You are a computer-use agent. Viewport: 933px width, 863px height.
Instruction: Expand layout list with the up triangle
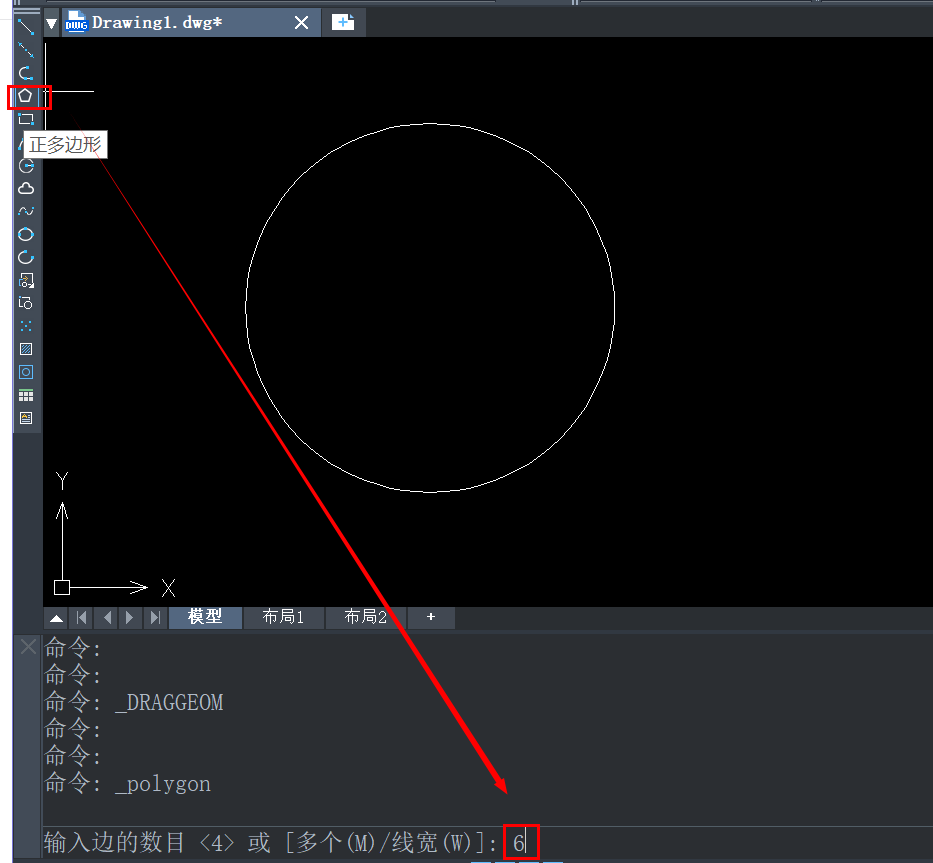tap(57, 618)
